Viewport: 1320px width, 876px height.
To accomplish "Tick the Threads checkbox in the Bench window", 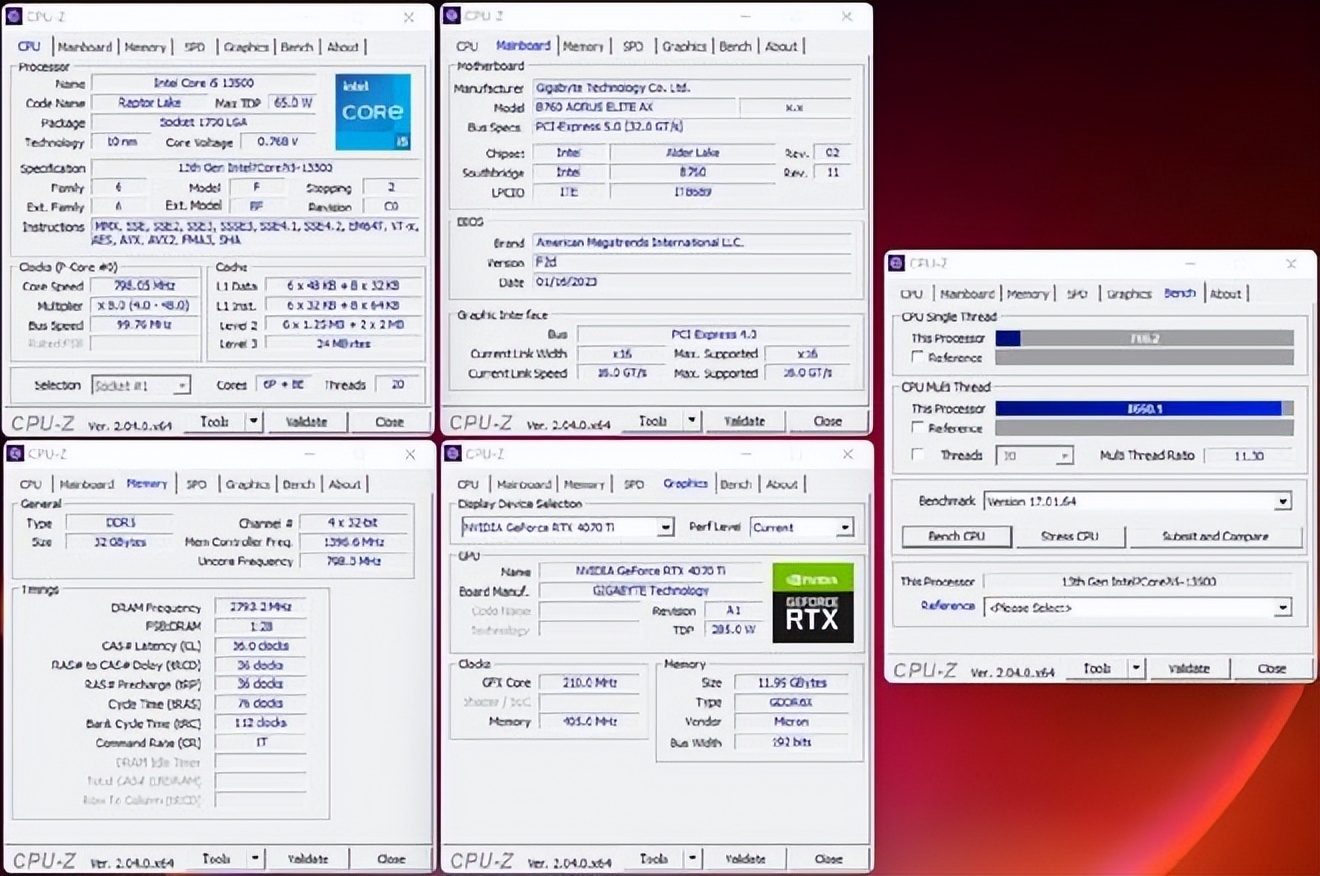I will click(917, 455).
